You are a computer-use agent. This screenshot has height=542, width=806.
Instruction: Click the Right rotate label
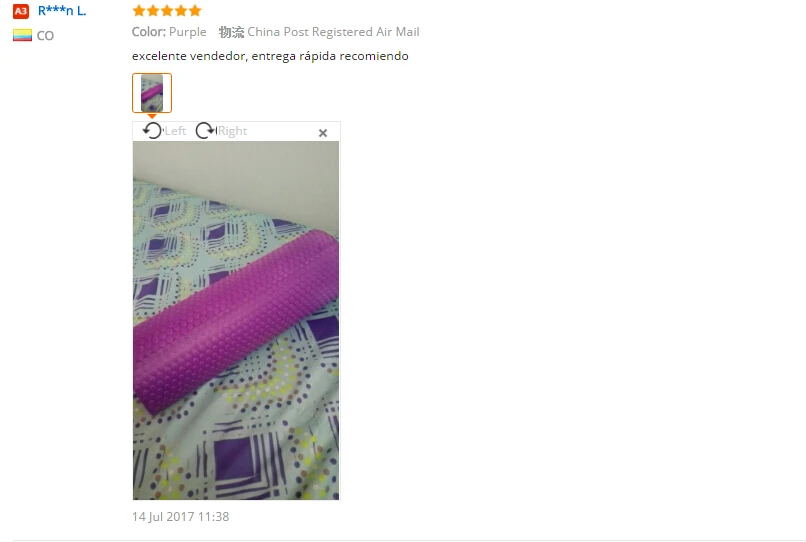[232, 131]
